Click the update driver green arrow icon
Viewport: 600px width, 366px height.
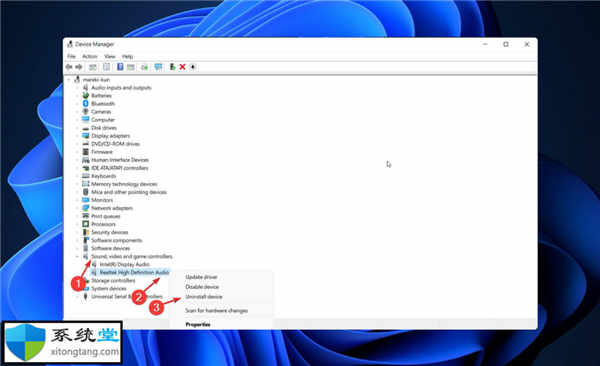(172, 67)
